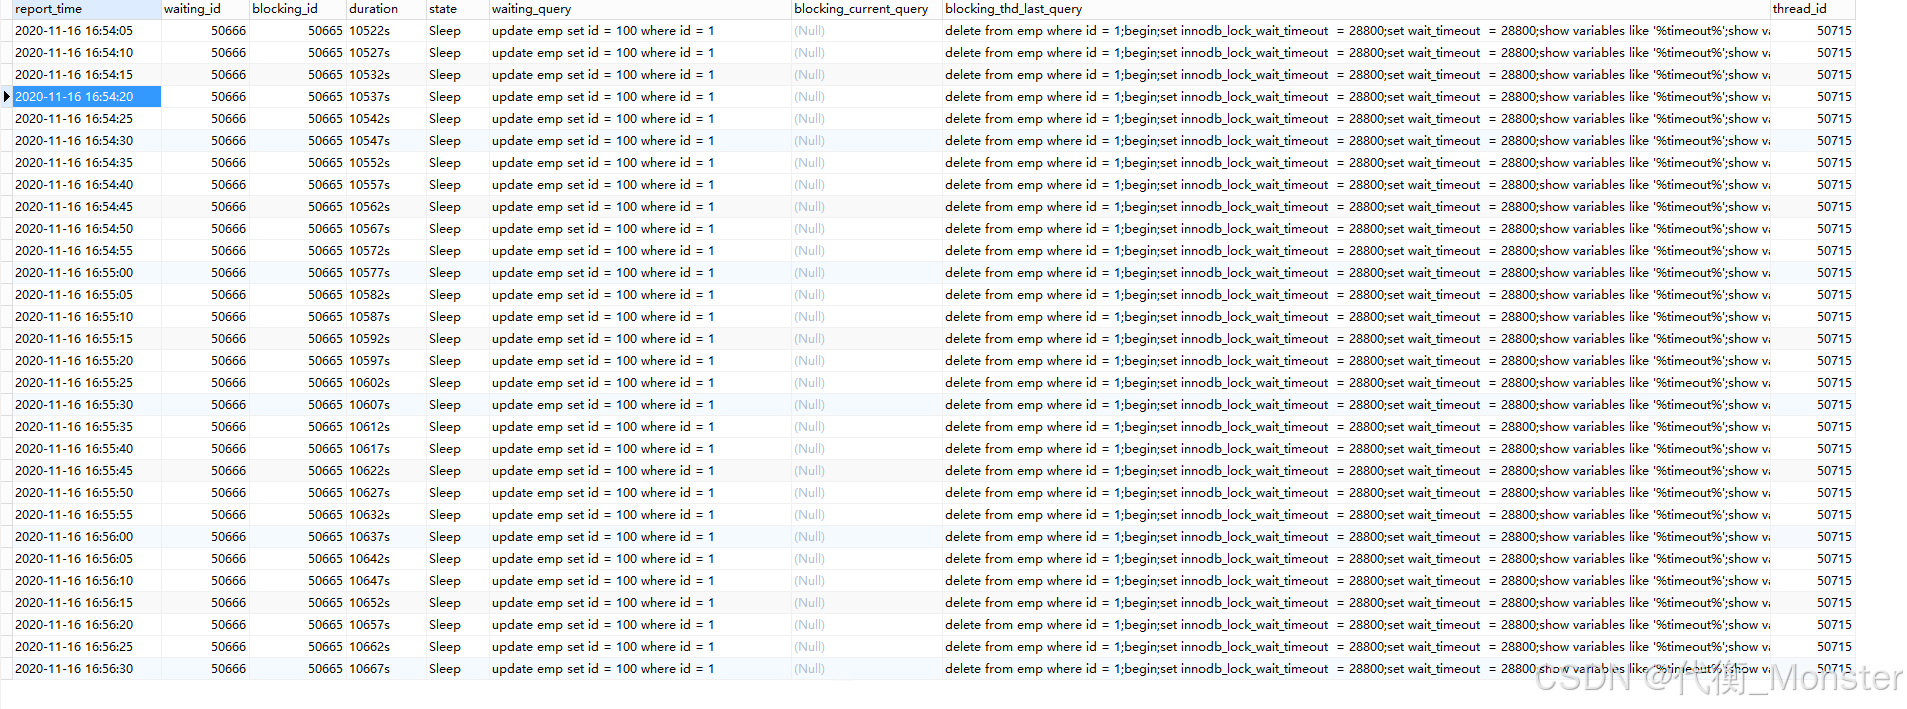Image resolution: width=1907 pixels, height=709 pixels.
Task: Select duration cell 10622s
Action: point(386,471)
